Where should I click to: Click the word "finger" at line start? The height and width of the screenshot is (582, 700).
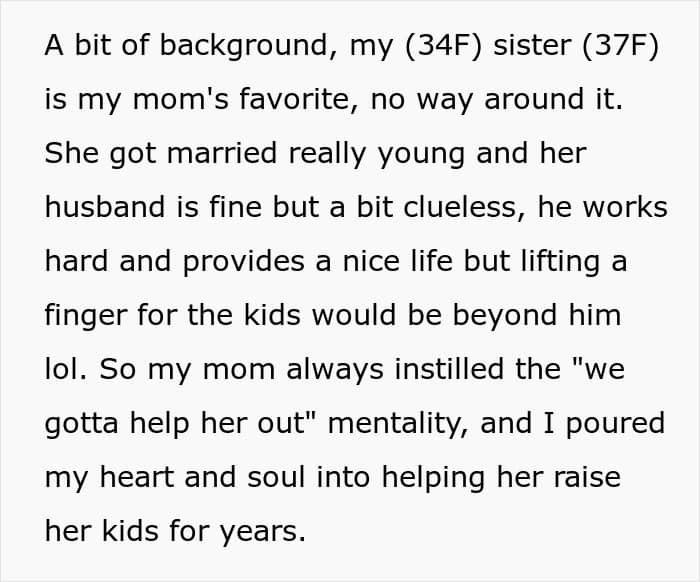86,316
